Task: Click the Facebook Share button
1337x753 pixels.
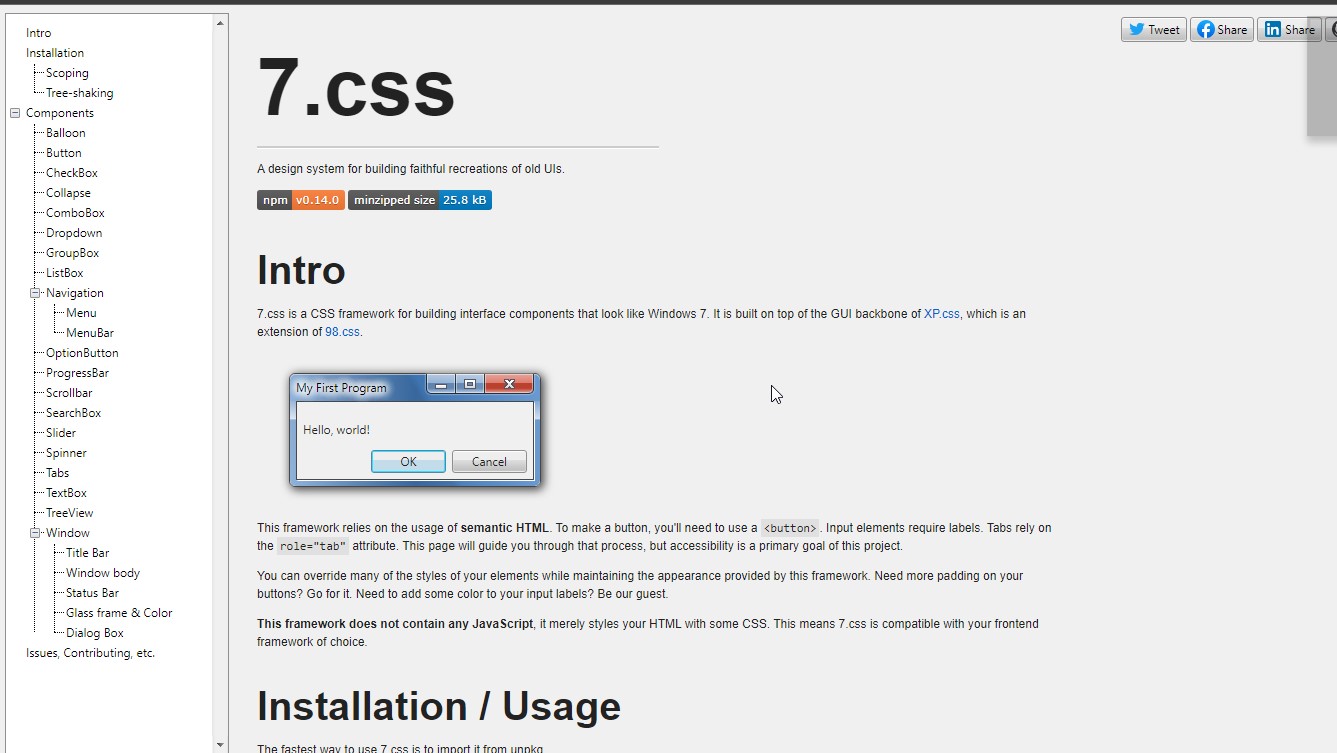Action: (x=1222, y=30)
